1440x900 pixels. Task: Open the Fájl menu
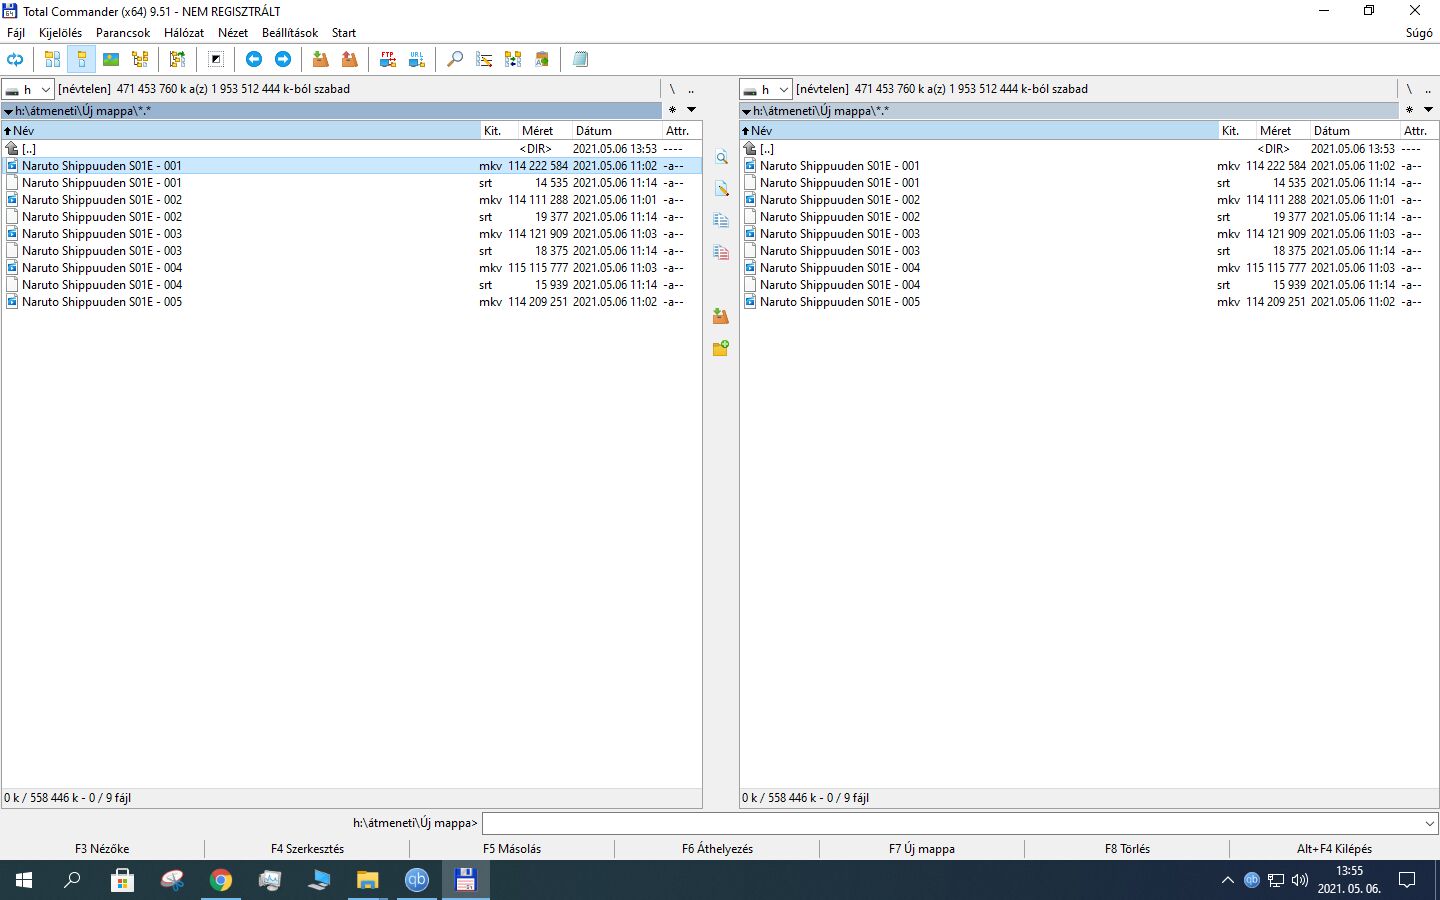click(x=16, y=33)
